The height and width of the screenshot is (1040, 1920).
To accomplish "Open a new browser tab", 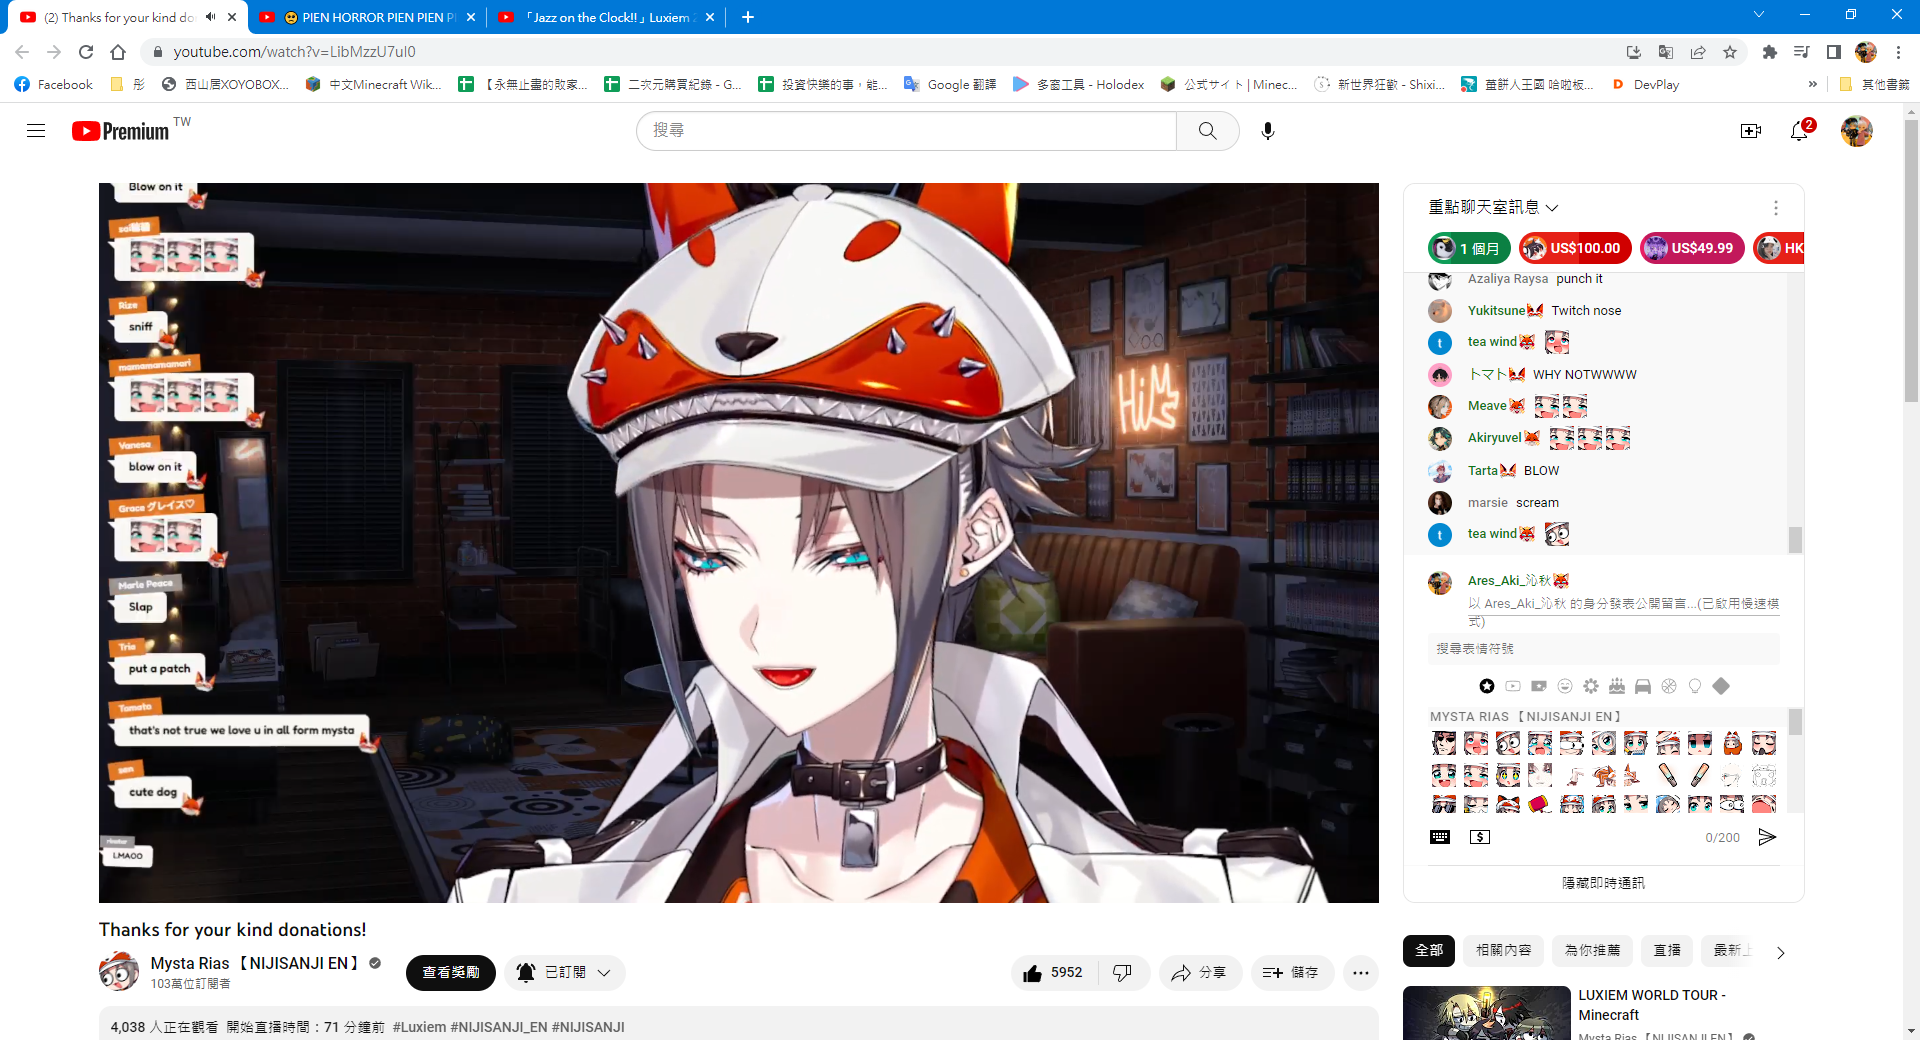I will tap(747, 17).
